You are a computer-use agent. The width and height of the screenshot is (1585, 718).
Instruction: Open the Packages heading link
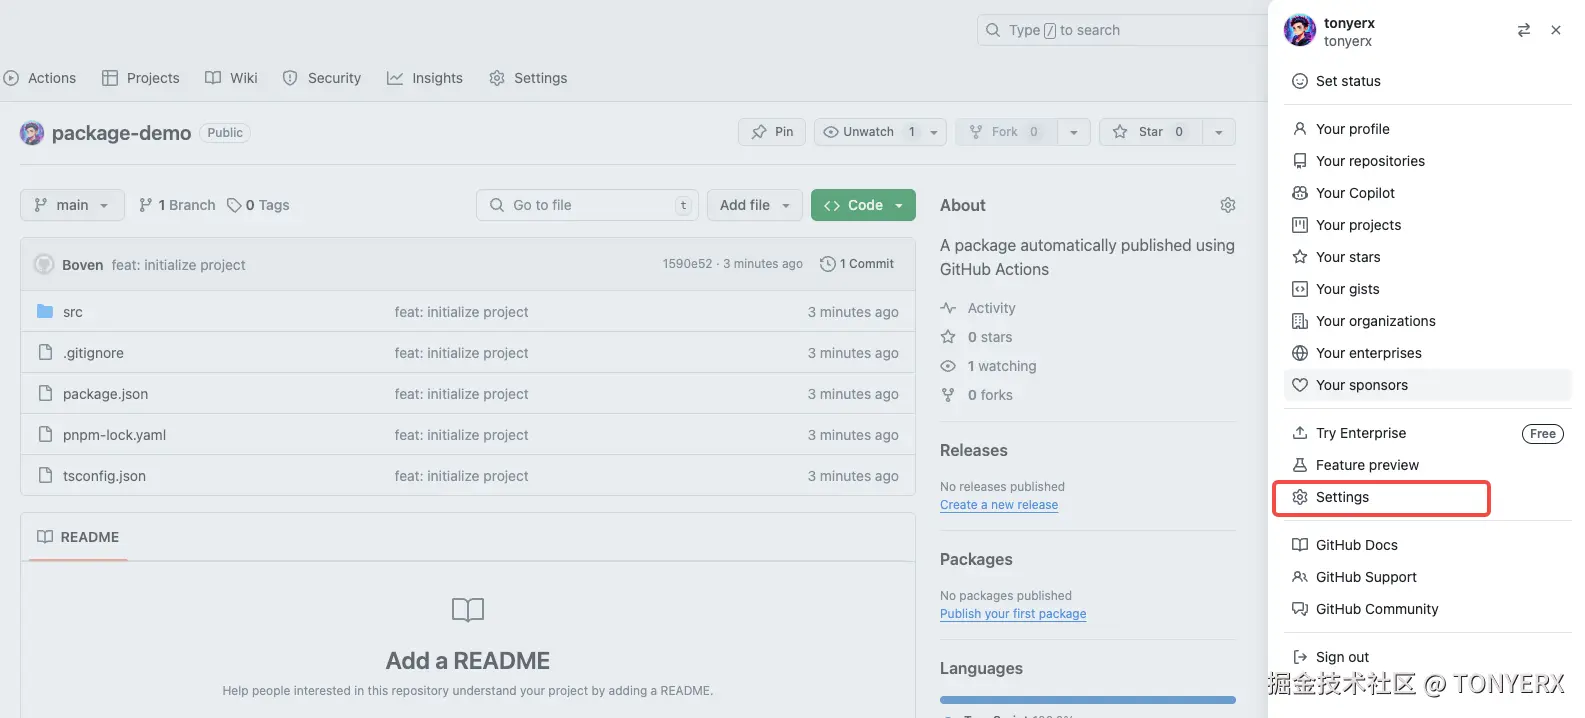[976, 559]
